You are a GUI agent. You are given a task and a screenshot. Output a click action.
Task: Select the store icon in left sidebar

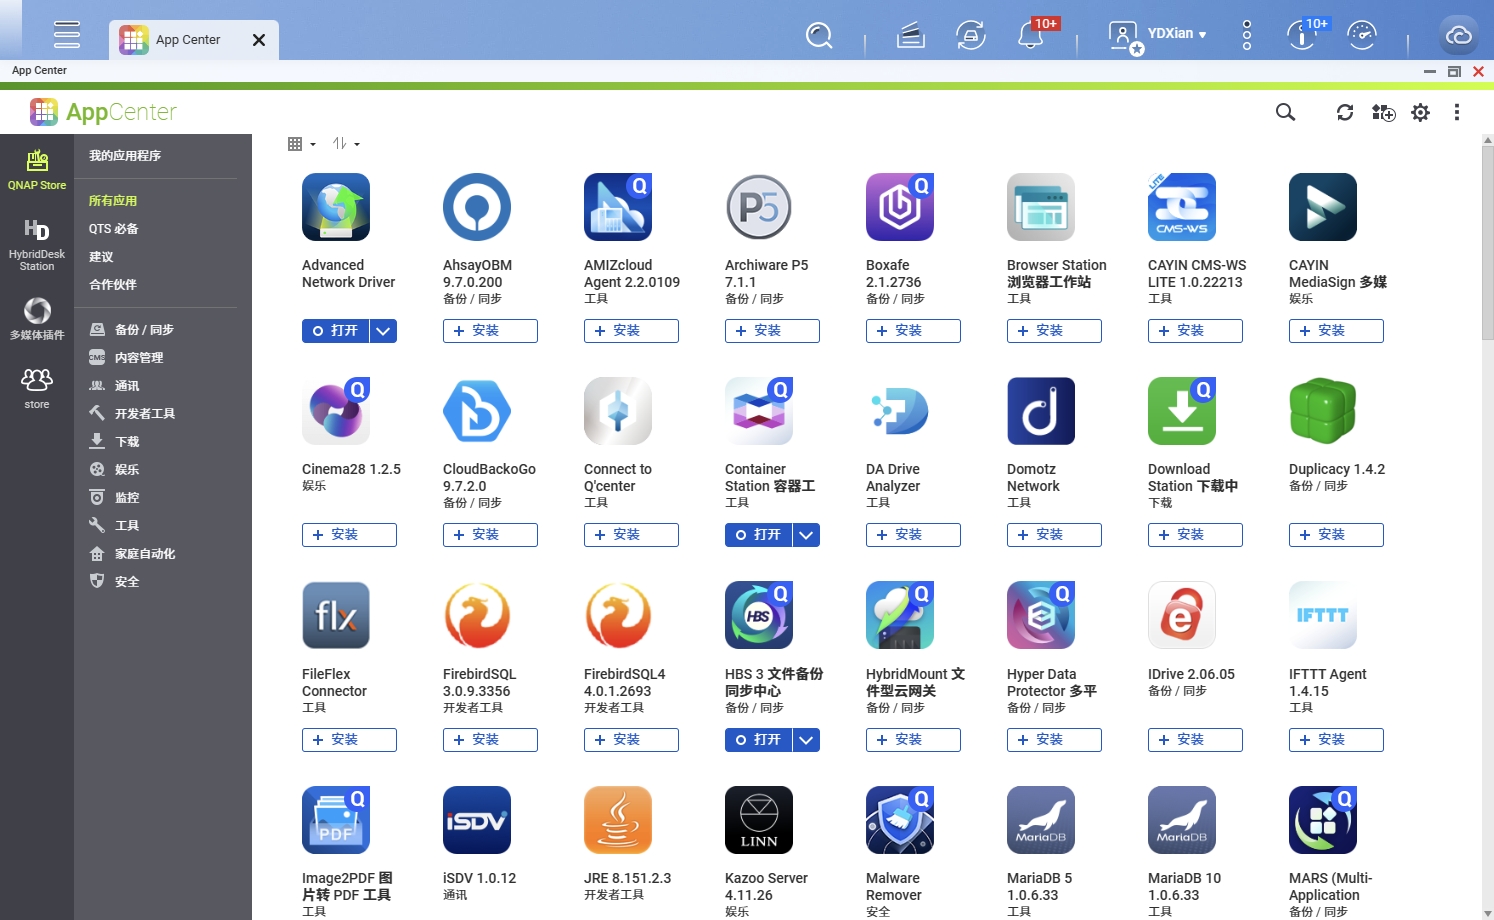pos(37,388)
